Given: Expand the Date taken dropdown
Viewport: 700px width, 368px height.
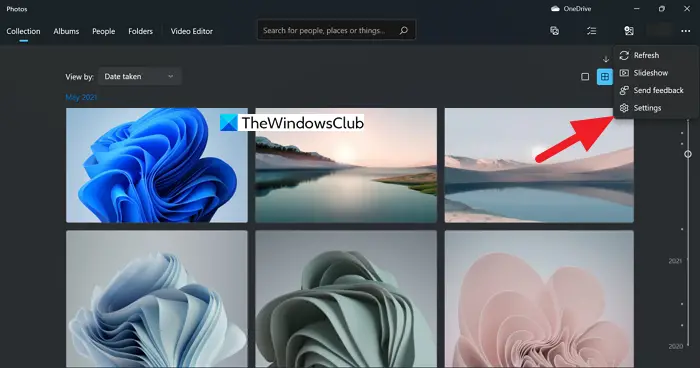Looking at the screenshot, I should (140, 76).
